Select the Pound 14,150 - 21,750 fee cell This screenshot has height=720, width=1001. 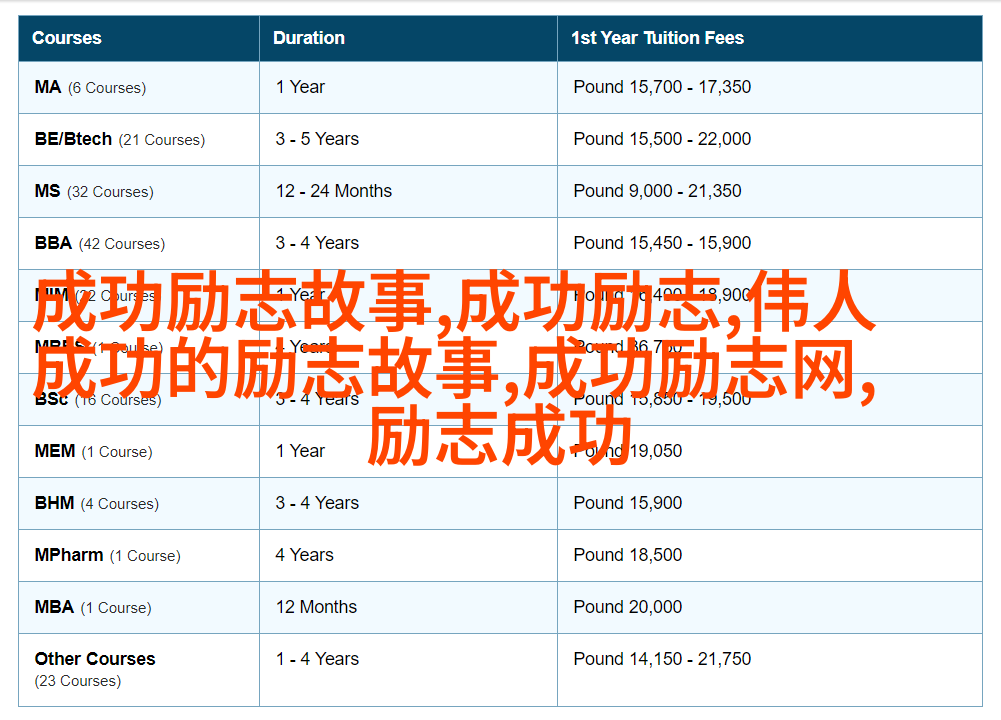coord(662,659)
